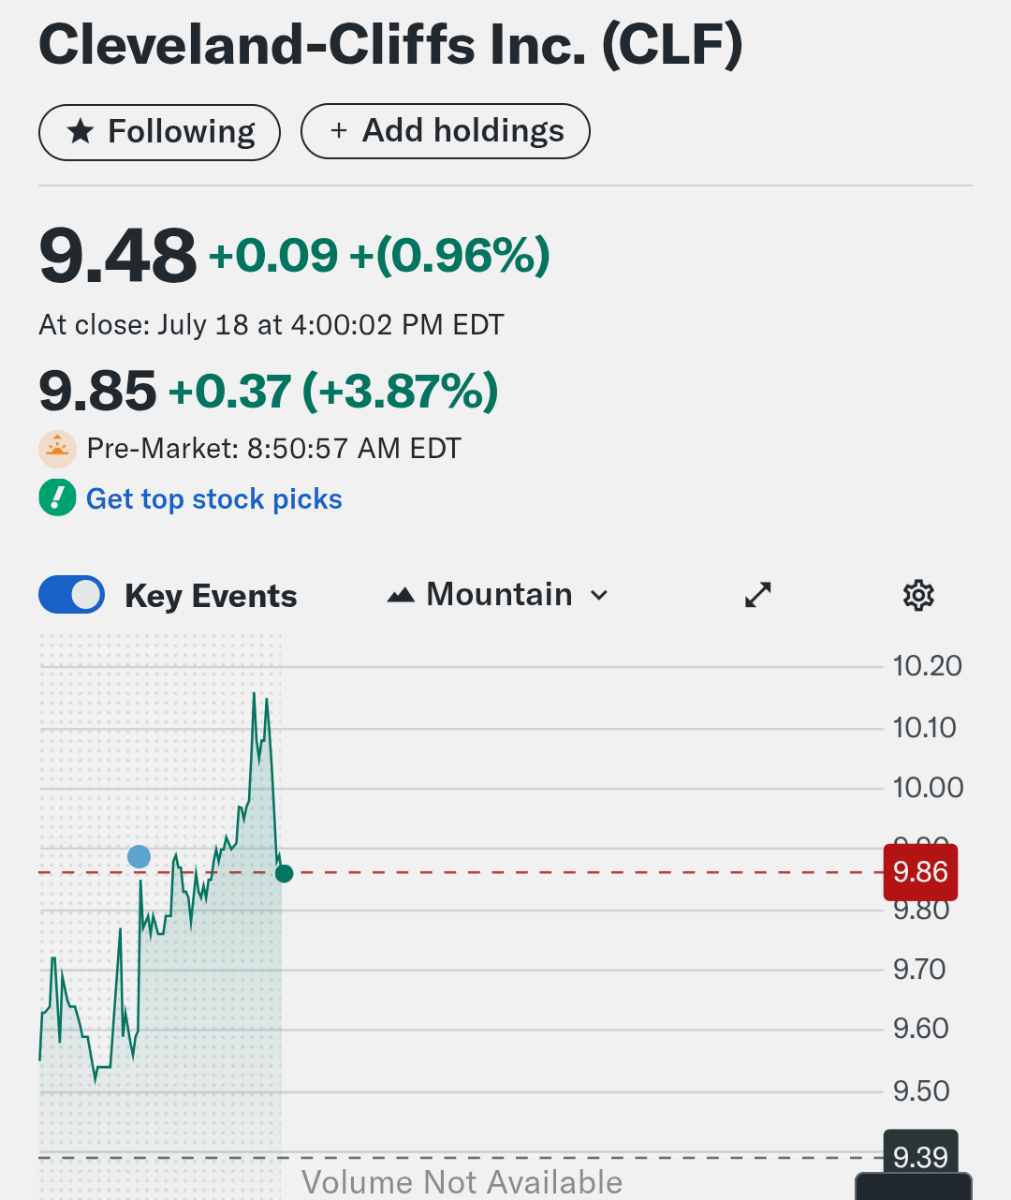This screenshot has width=1011, height=1200.
Task: Click the Cleveland-Cliffs Inc. (CLF) title
Action: (x=390, y=45)
